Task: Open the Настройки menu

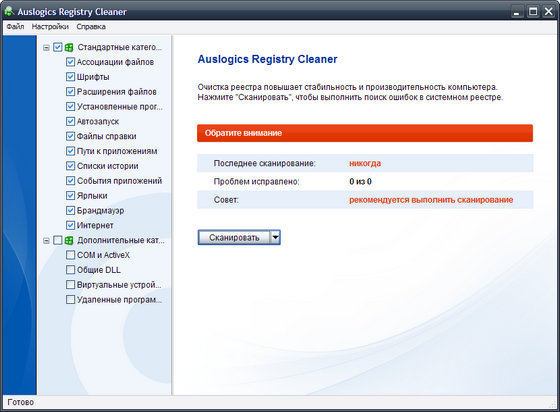Action: [50, 27]
